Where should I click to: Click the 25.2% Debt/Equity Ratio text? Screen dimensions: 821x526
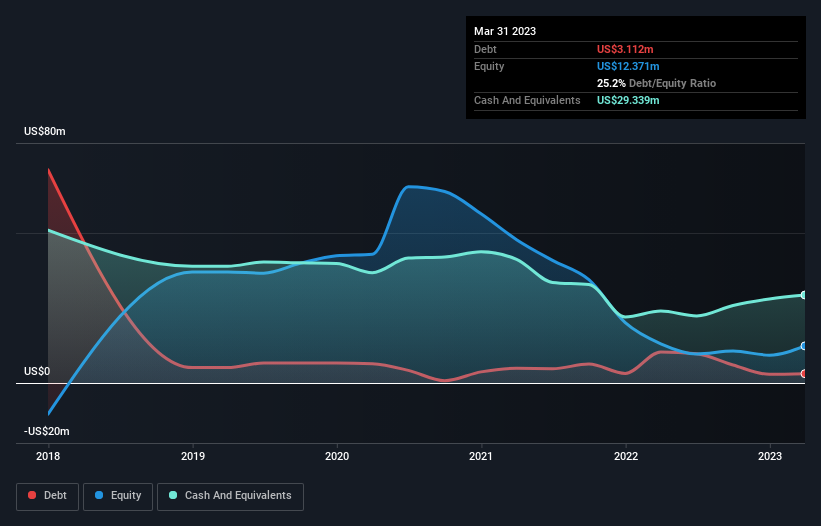[x=656, y=83]
